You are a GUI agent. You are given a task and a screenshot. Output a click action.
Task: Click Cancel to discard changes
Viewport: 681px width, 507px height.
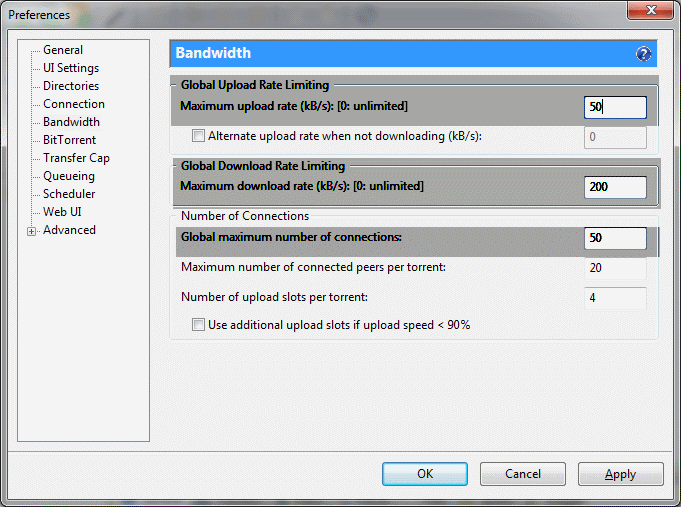[x=522, y=474]
